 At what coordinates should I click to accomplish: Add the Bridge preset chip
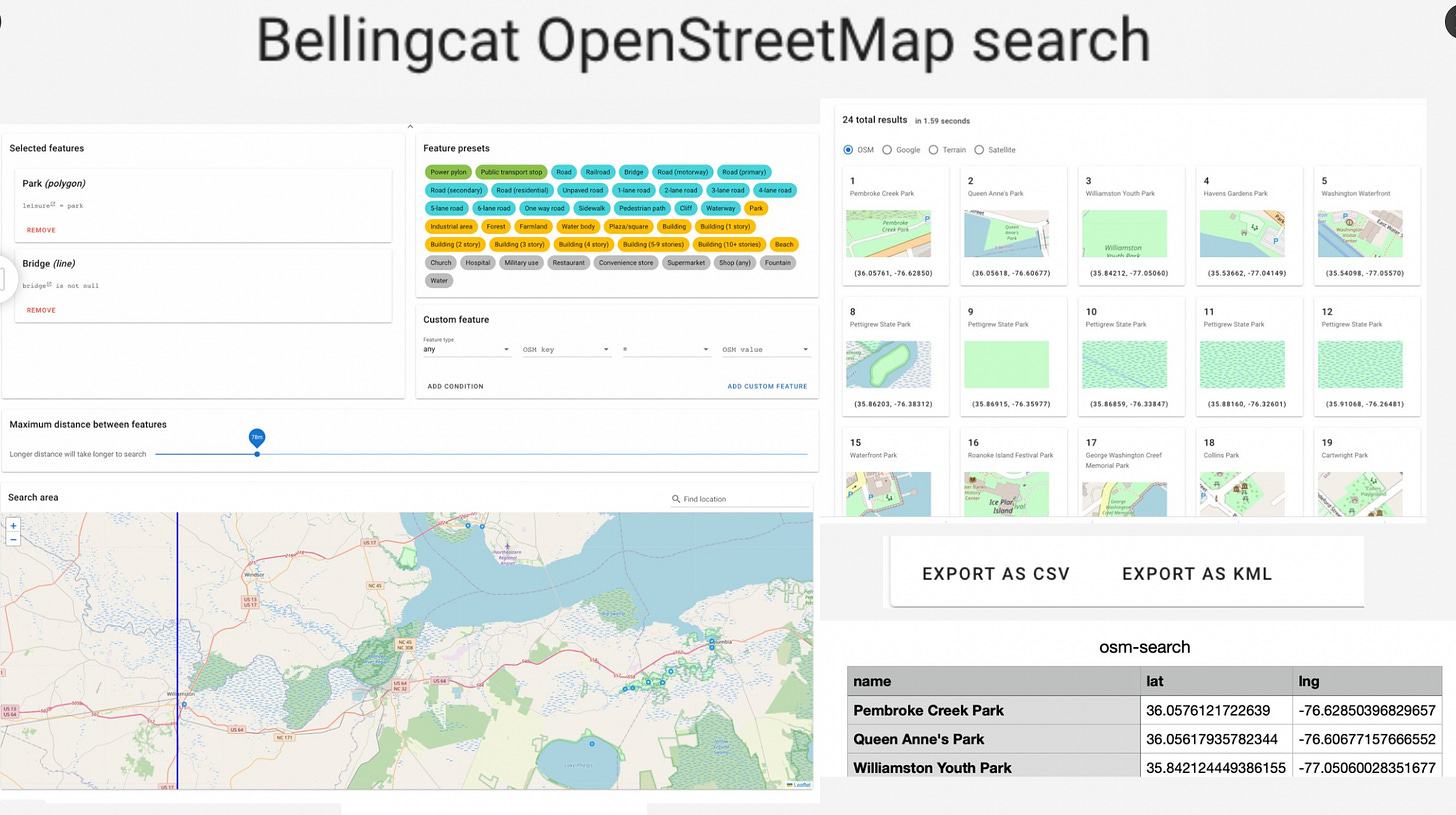pos(633,172)
